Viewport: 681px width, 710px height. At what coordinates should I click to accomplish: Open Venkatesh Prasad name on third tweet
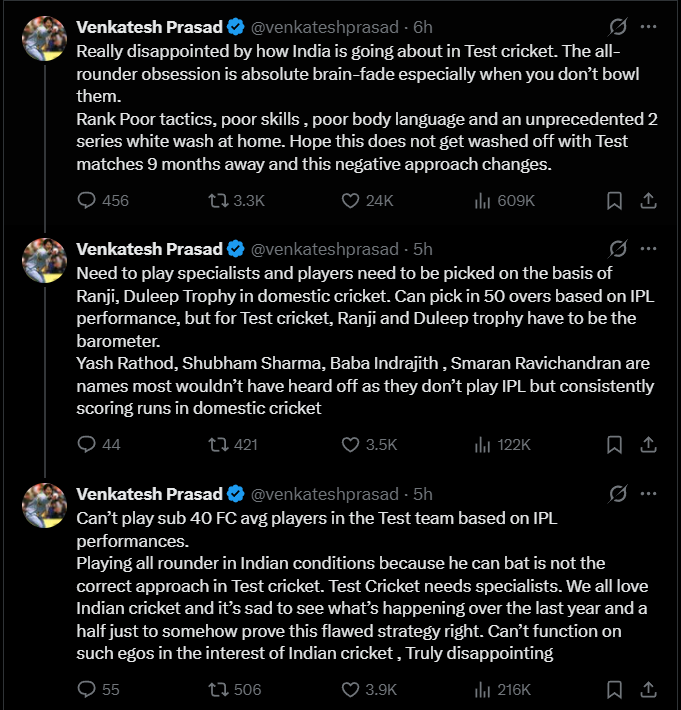[x=149, y=494]
